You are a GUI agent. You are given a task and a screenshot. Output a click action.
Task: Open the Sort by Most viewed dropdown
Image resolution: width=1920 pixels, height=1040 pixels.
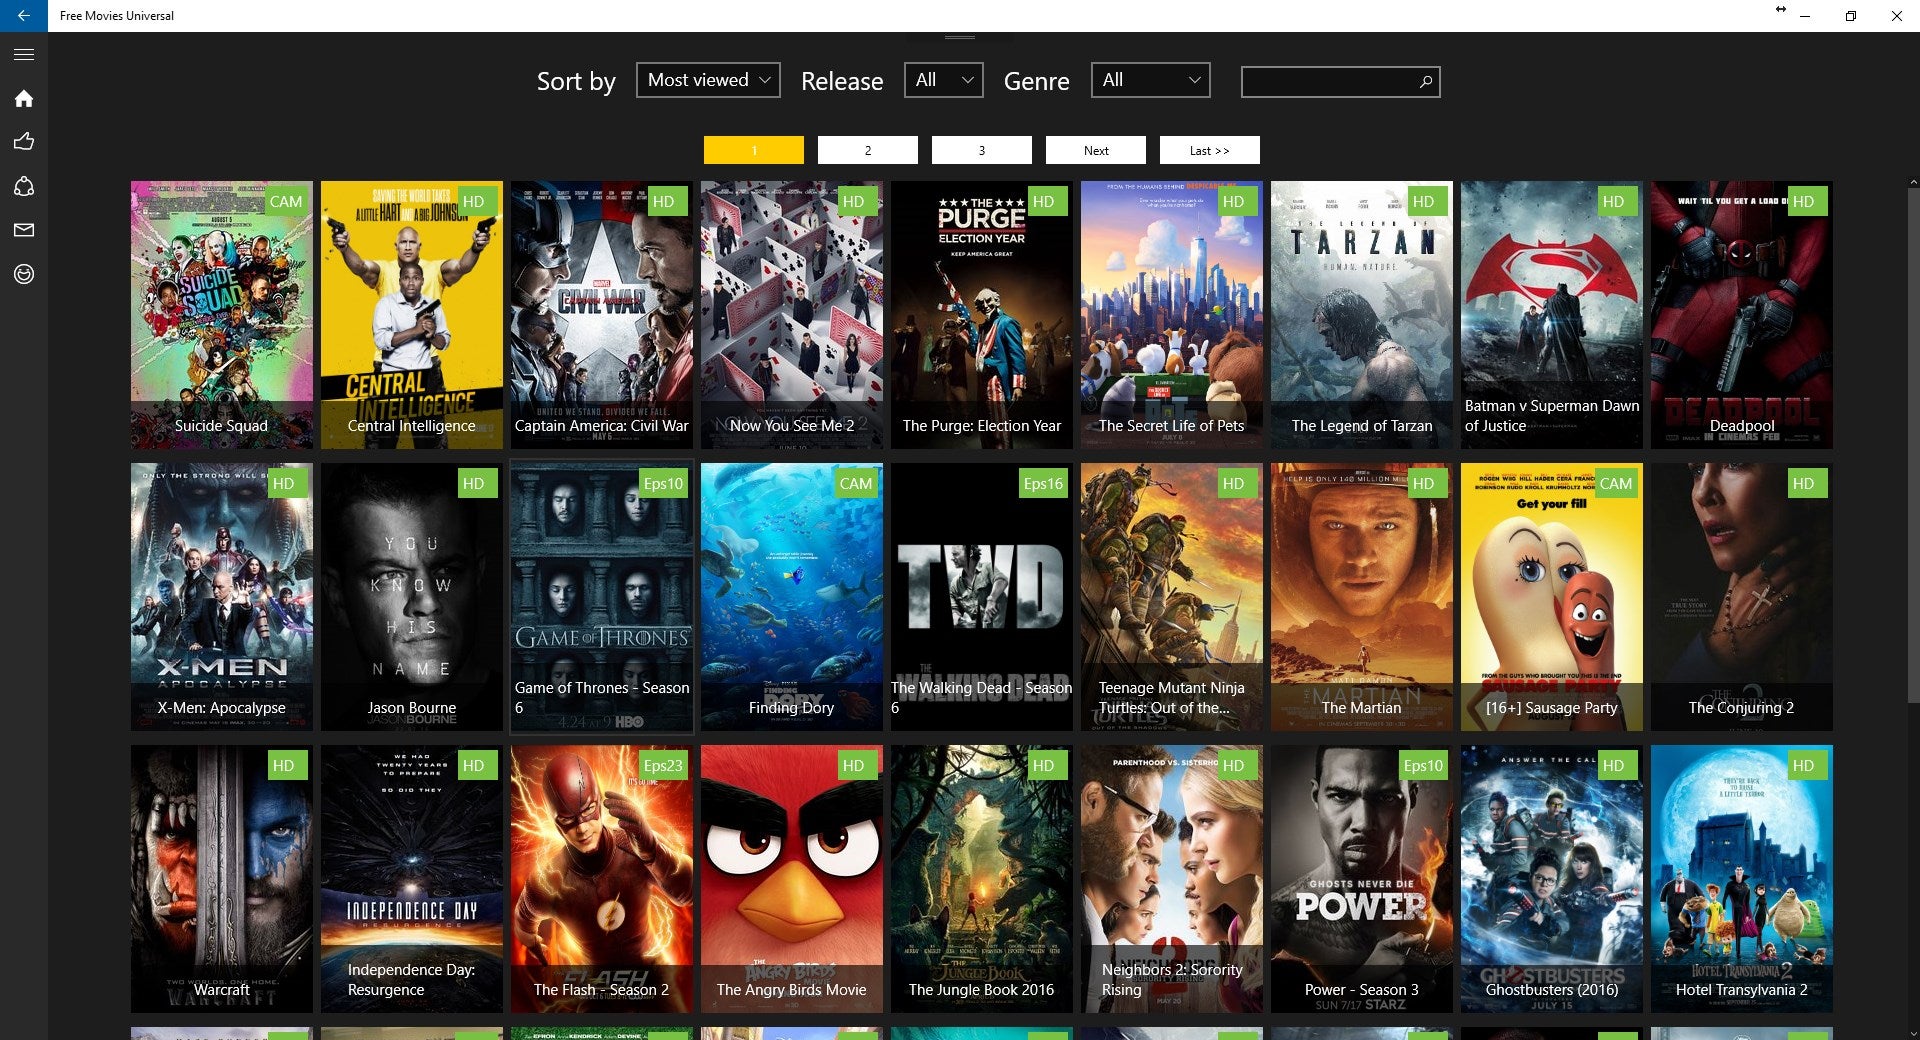click(x=709, y=80)
